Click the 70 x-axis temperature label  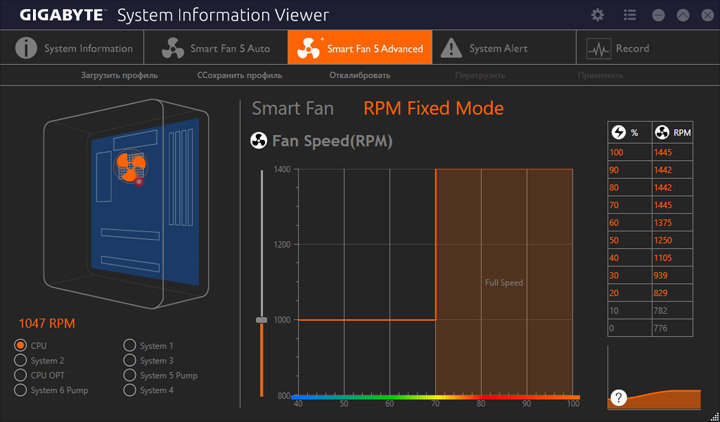tap(435, 404)
